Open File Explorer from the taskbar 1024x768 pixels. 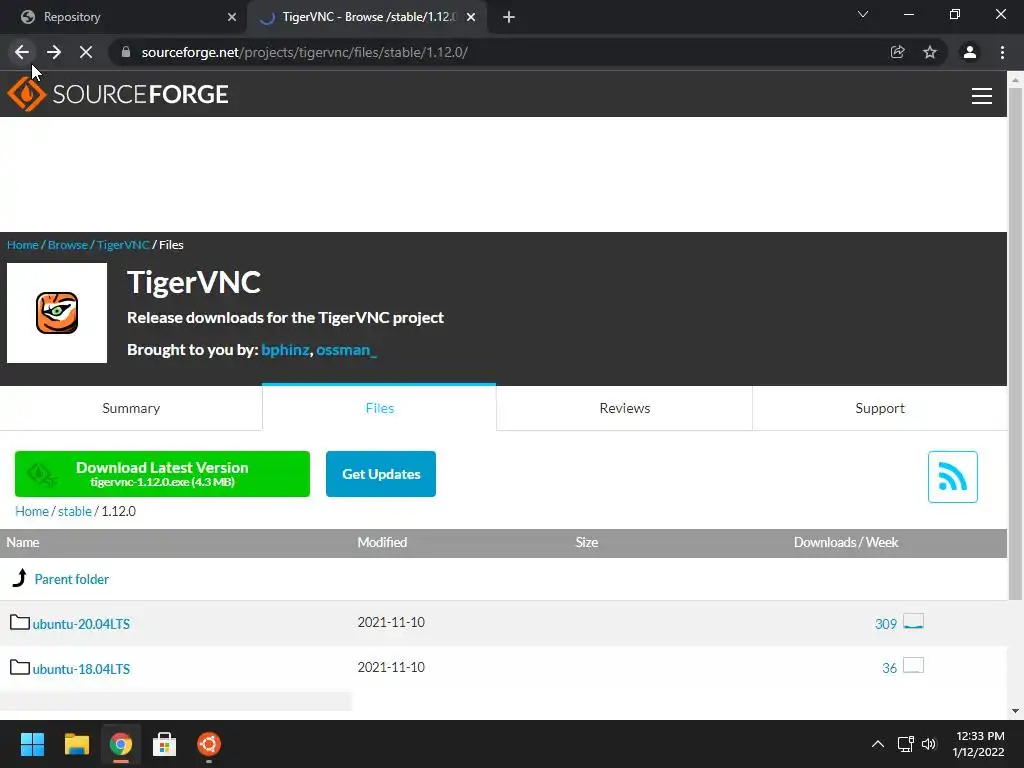76,744
